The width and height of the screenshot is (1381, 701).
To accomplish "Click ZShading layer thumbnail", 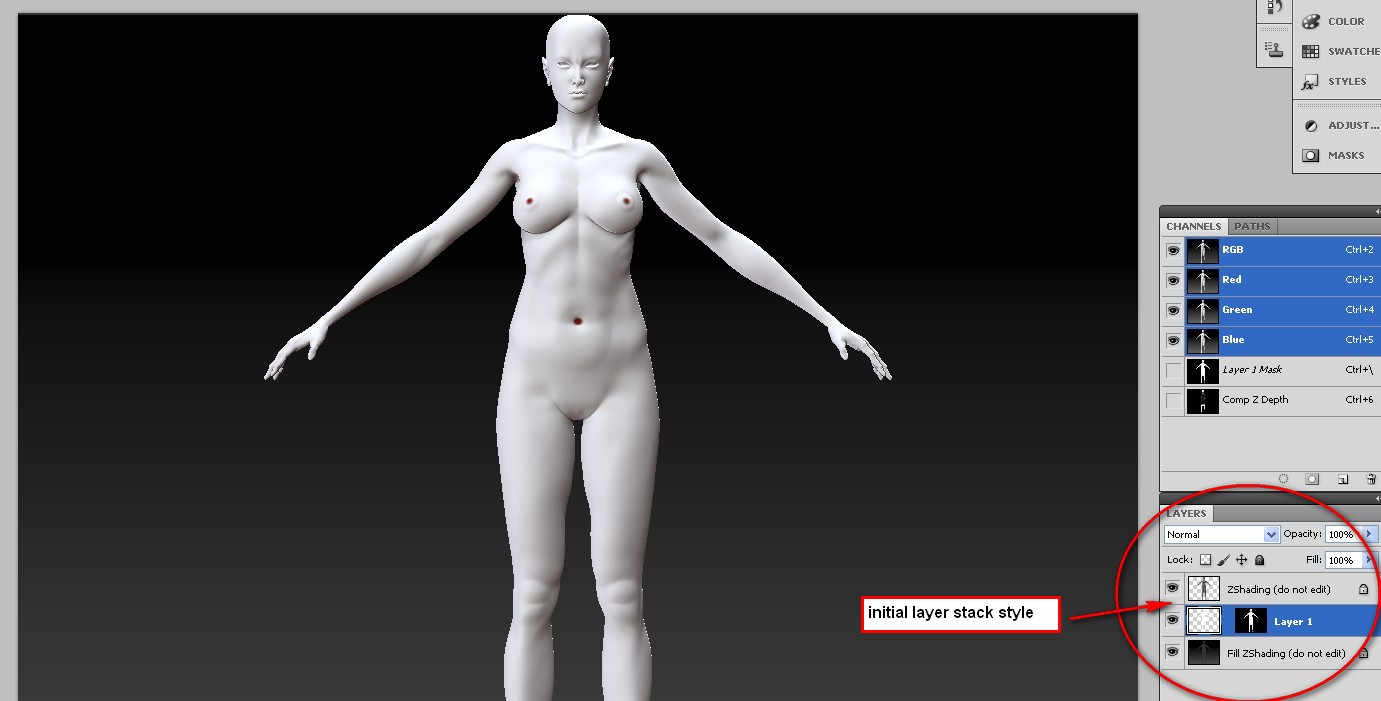I will pos(1203,589).
